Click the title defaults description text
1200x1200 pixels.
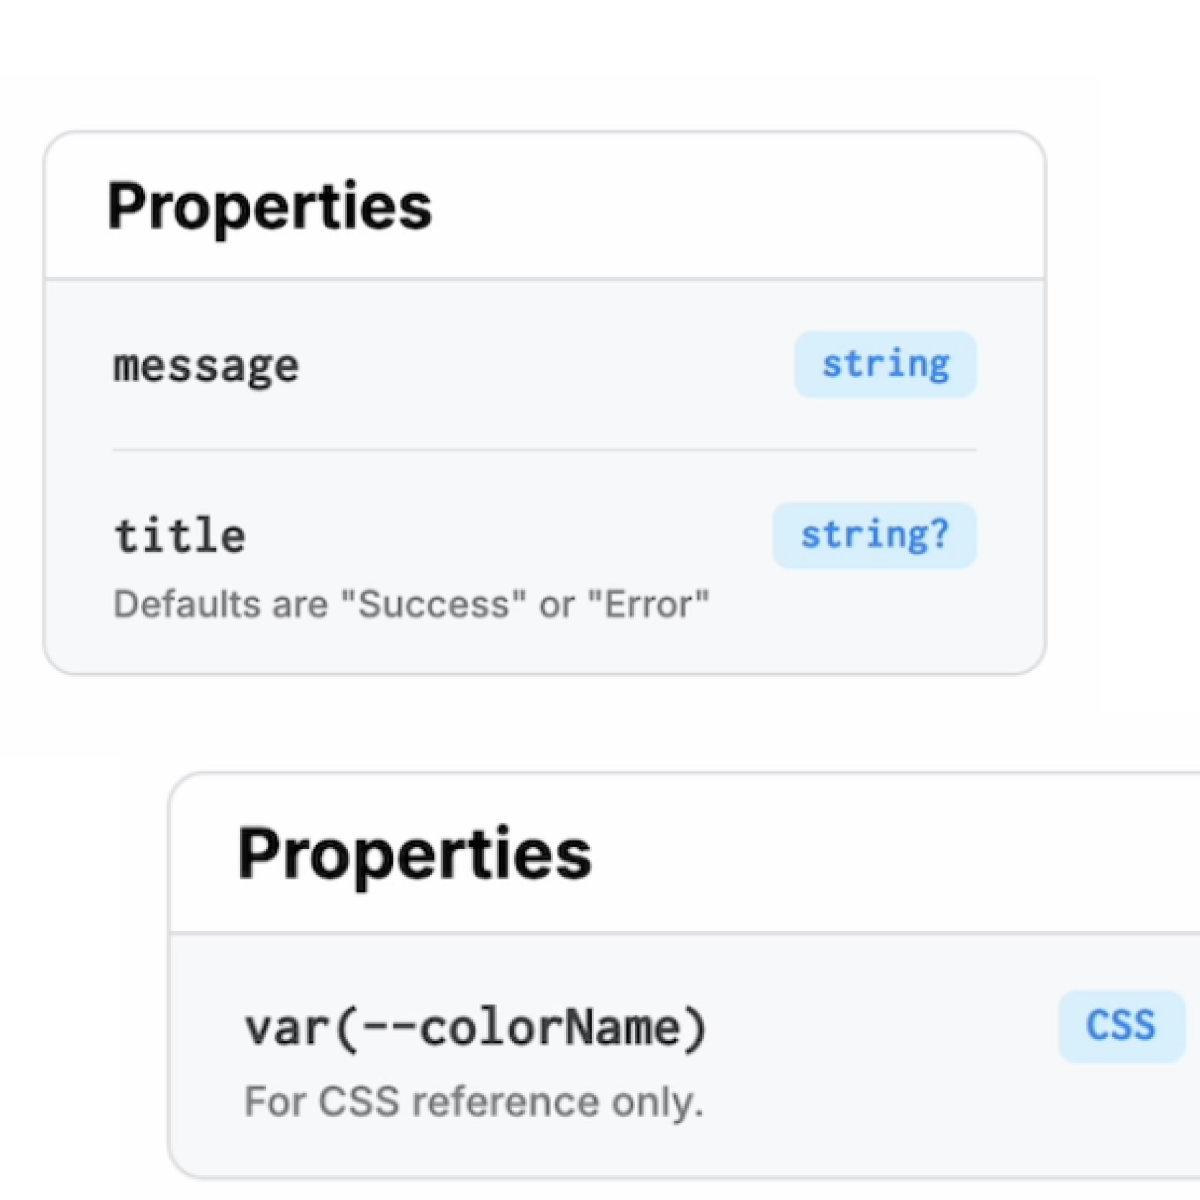click(411, 604)
